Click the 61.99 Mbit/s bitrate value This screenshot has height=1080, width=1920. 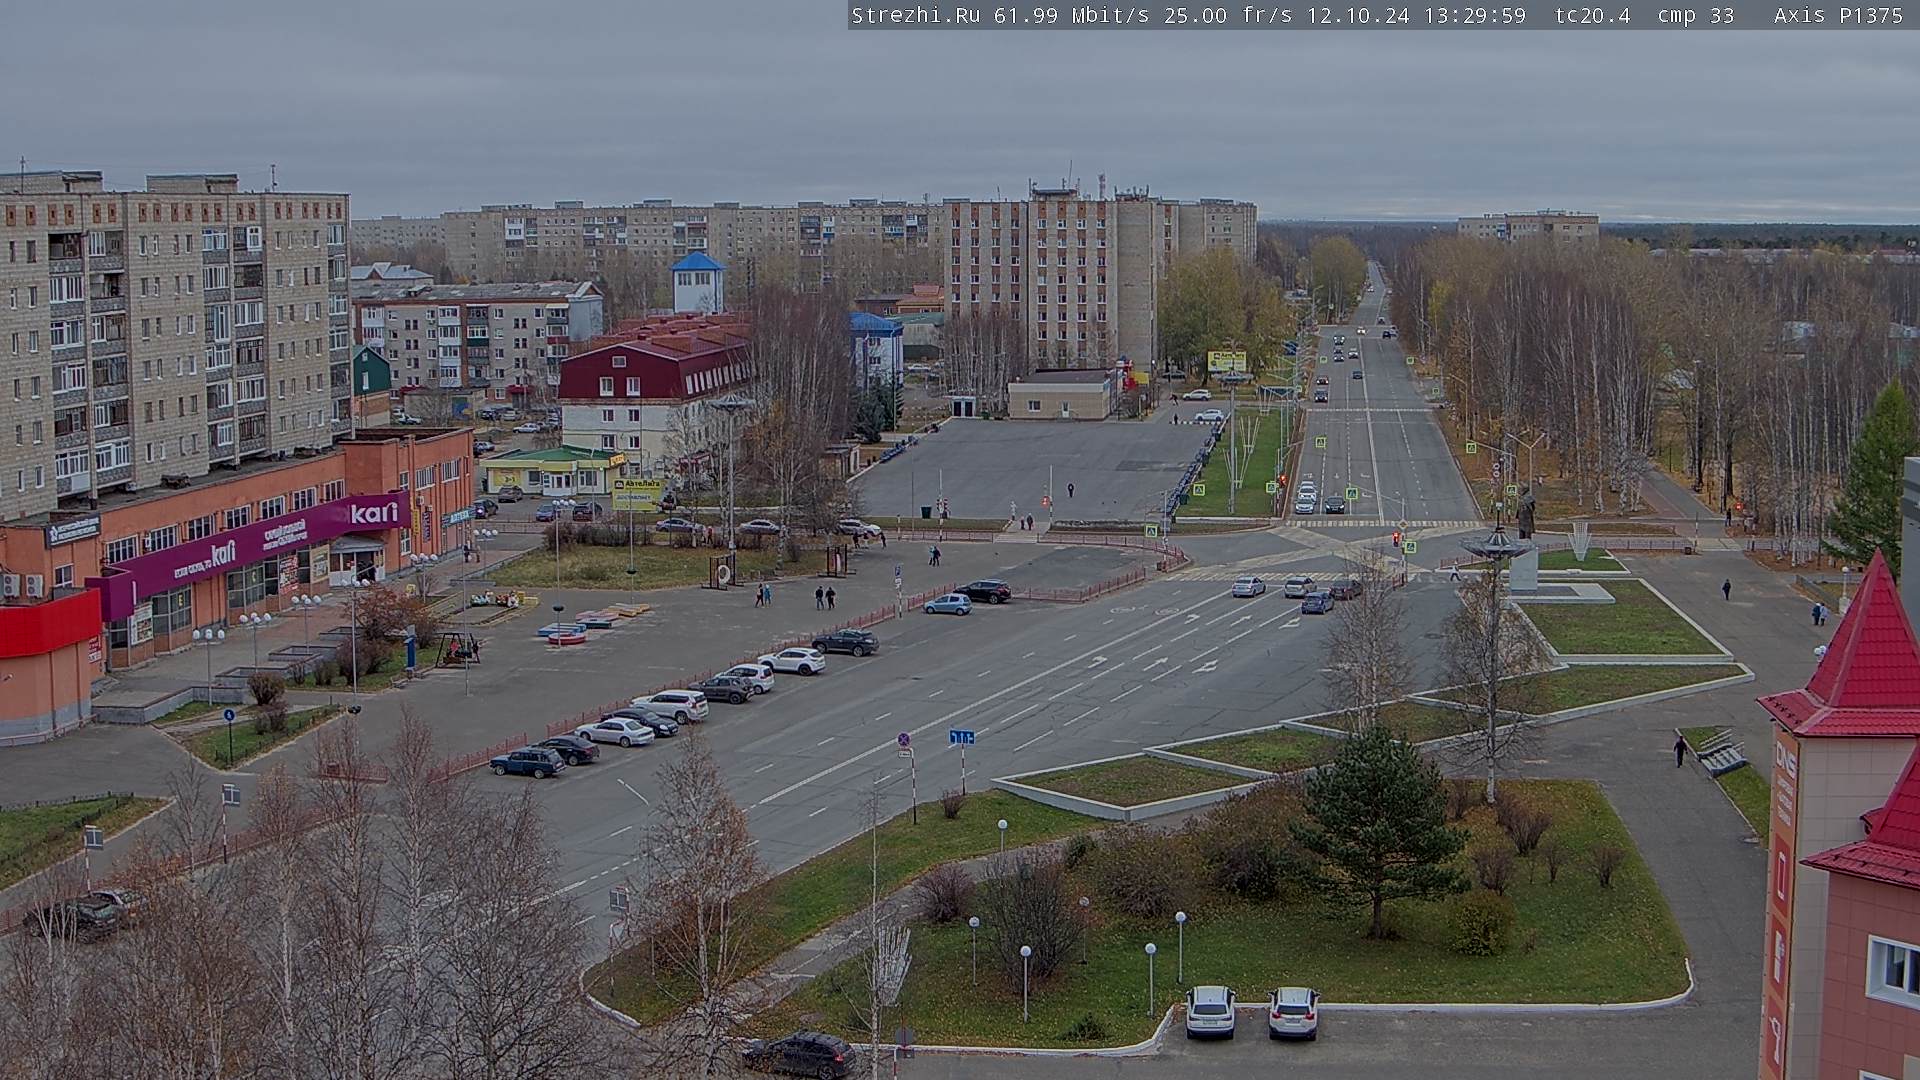(1075, 15)
